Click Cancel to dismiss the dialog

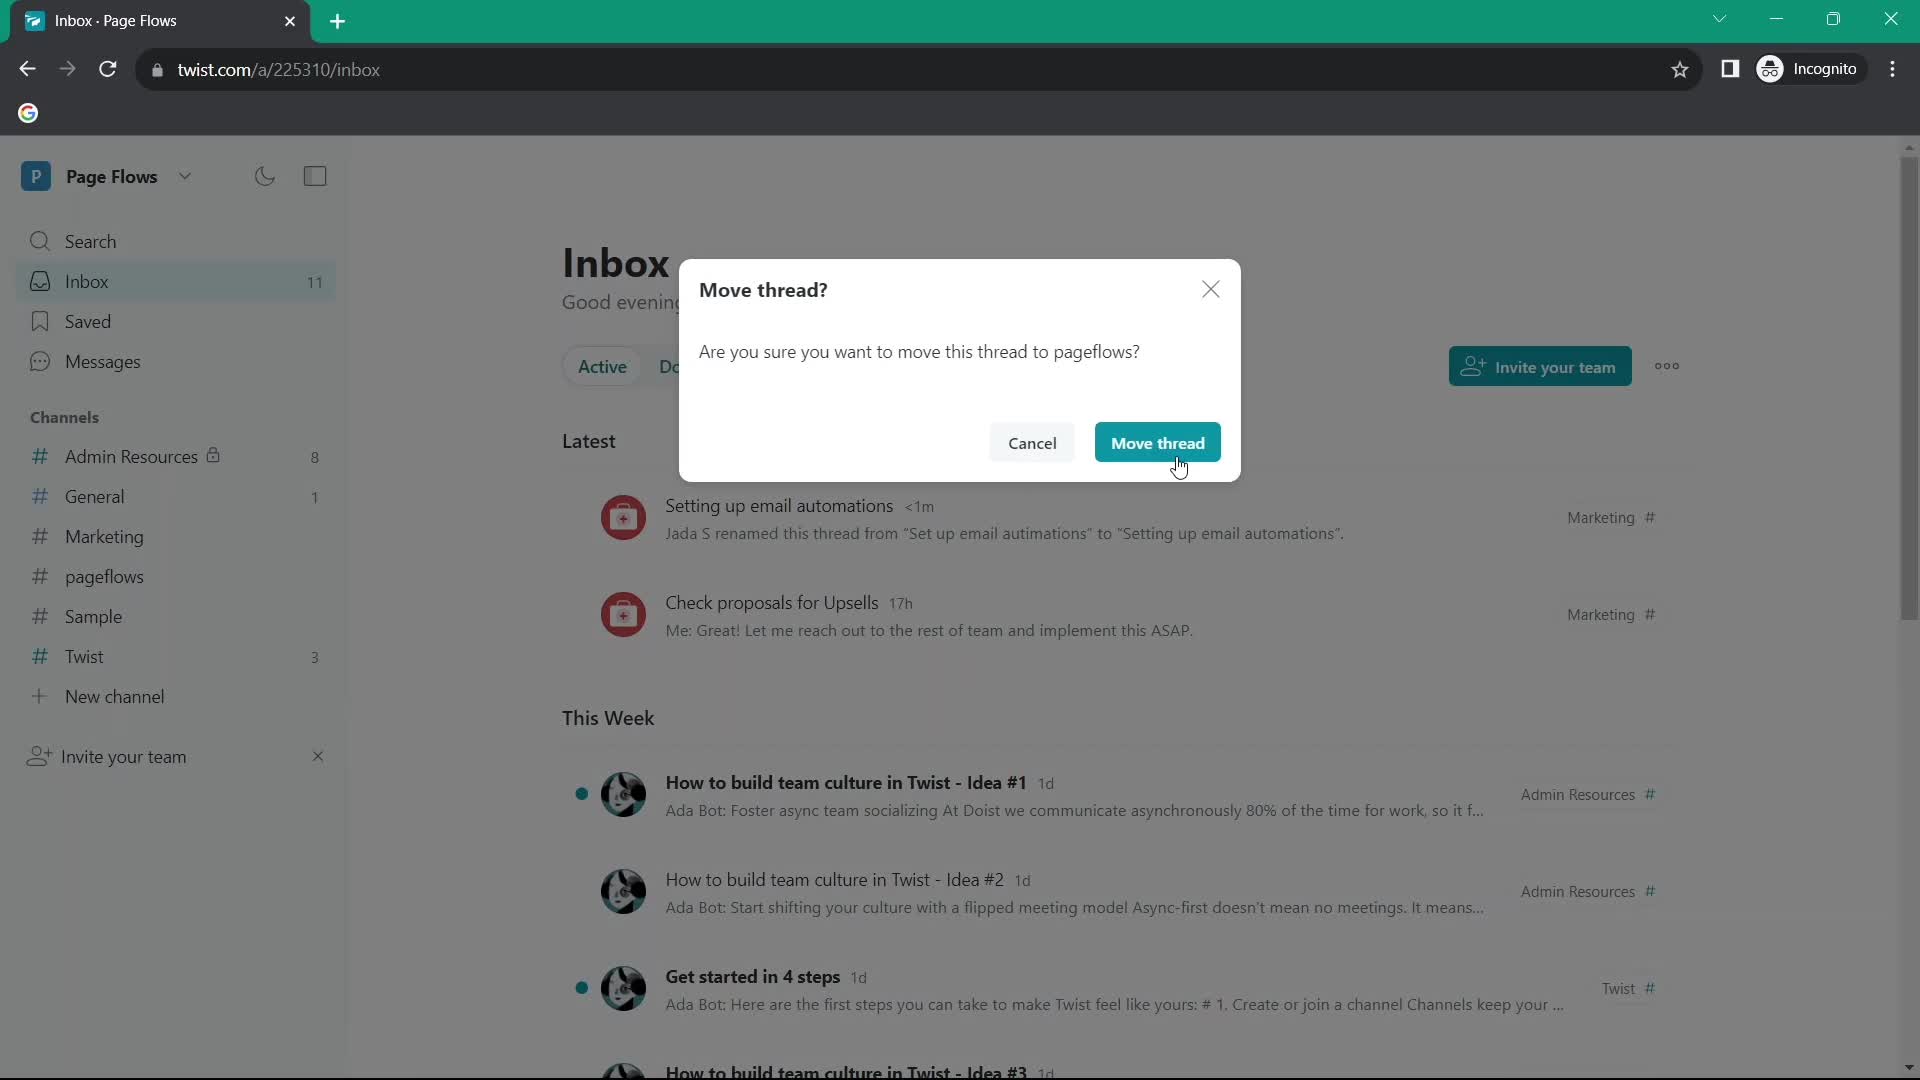[x=1031, y=442]
